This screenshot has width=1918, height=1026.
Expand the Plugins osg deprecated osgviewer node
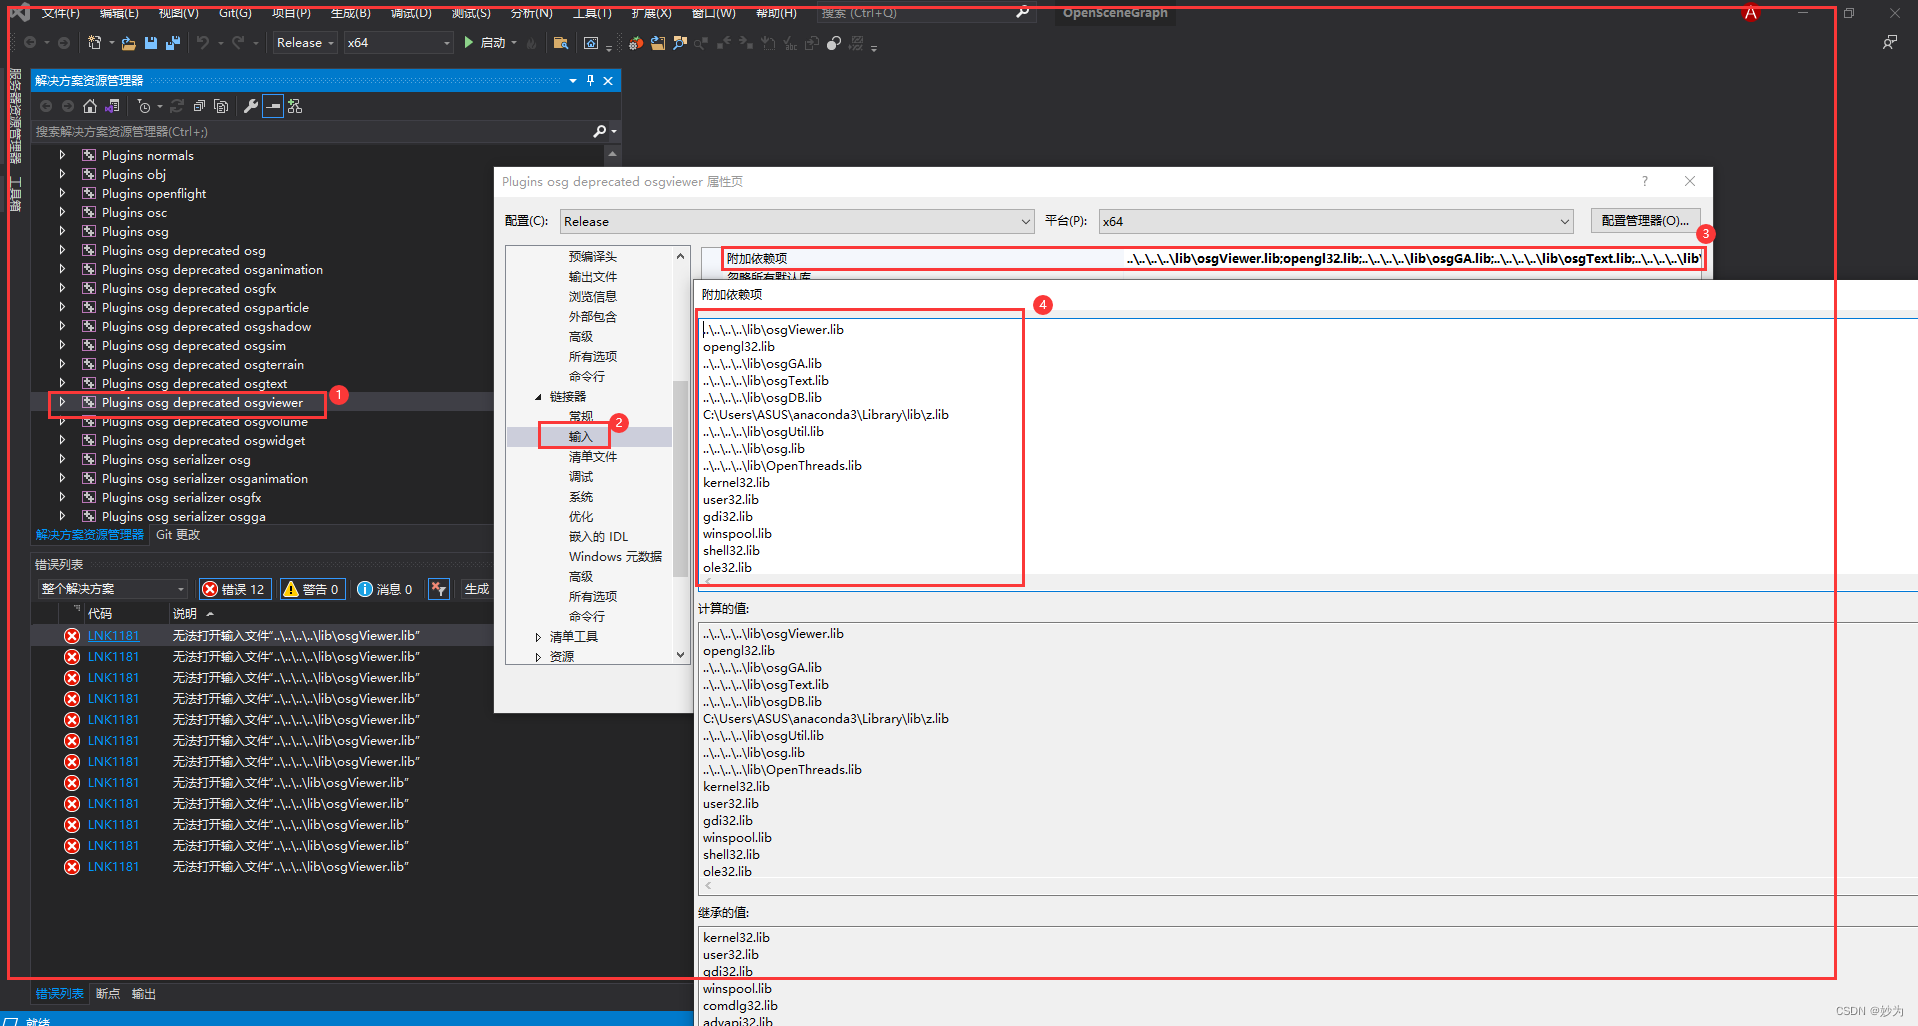62,402
